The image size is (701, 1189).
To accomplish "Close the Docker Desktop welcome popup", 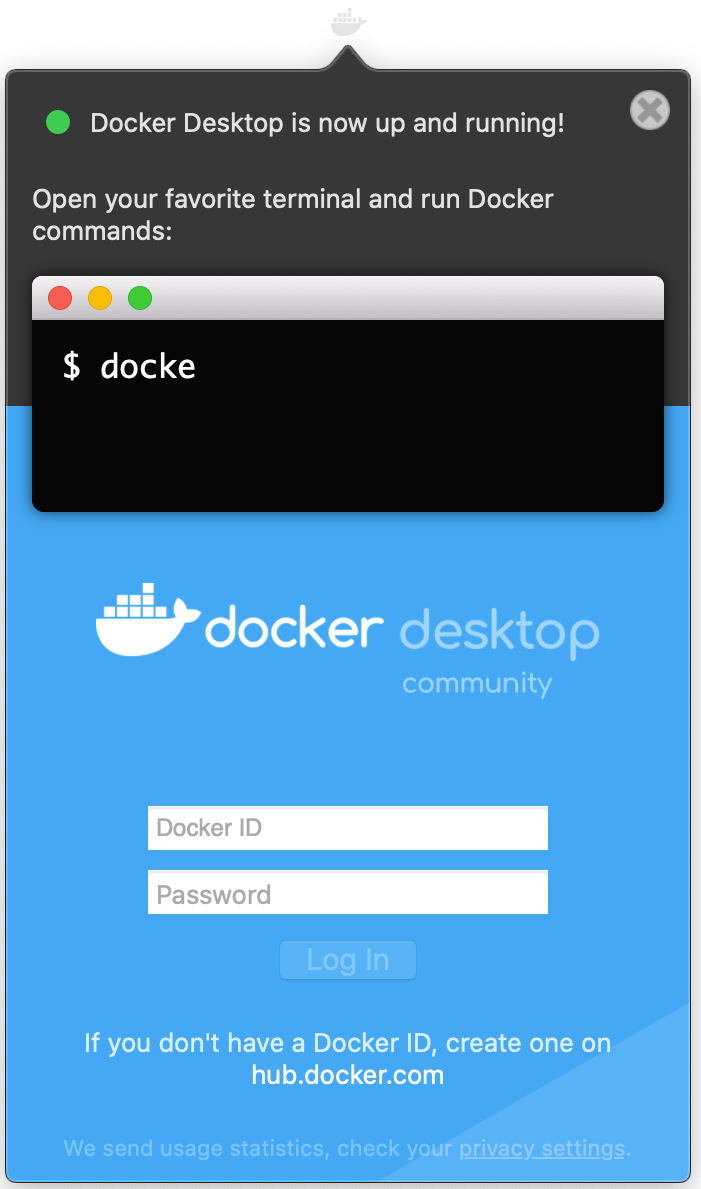I will pyautogui.click(x=650, y=110).
